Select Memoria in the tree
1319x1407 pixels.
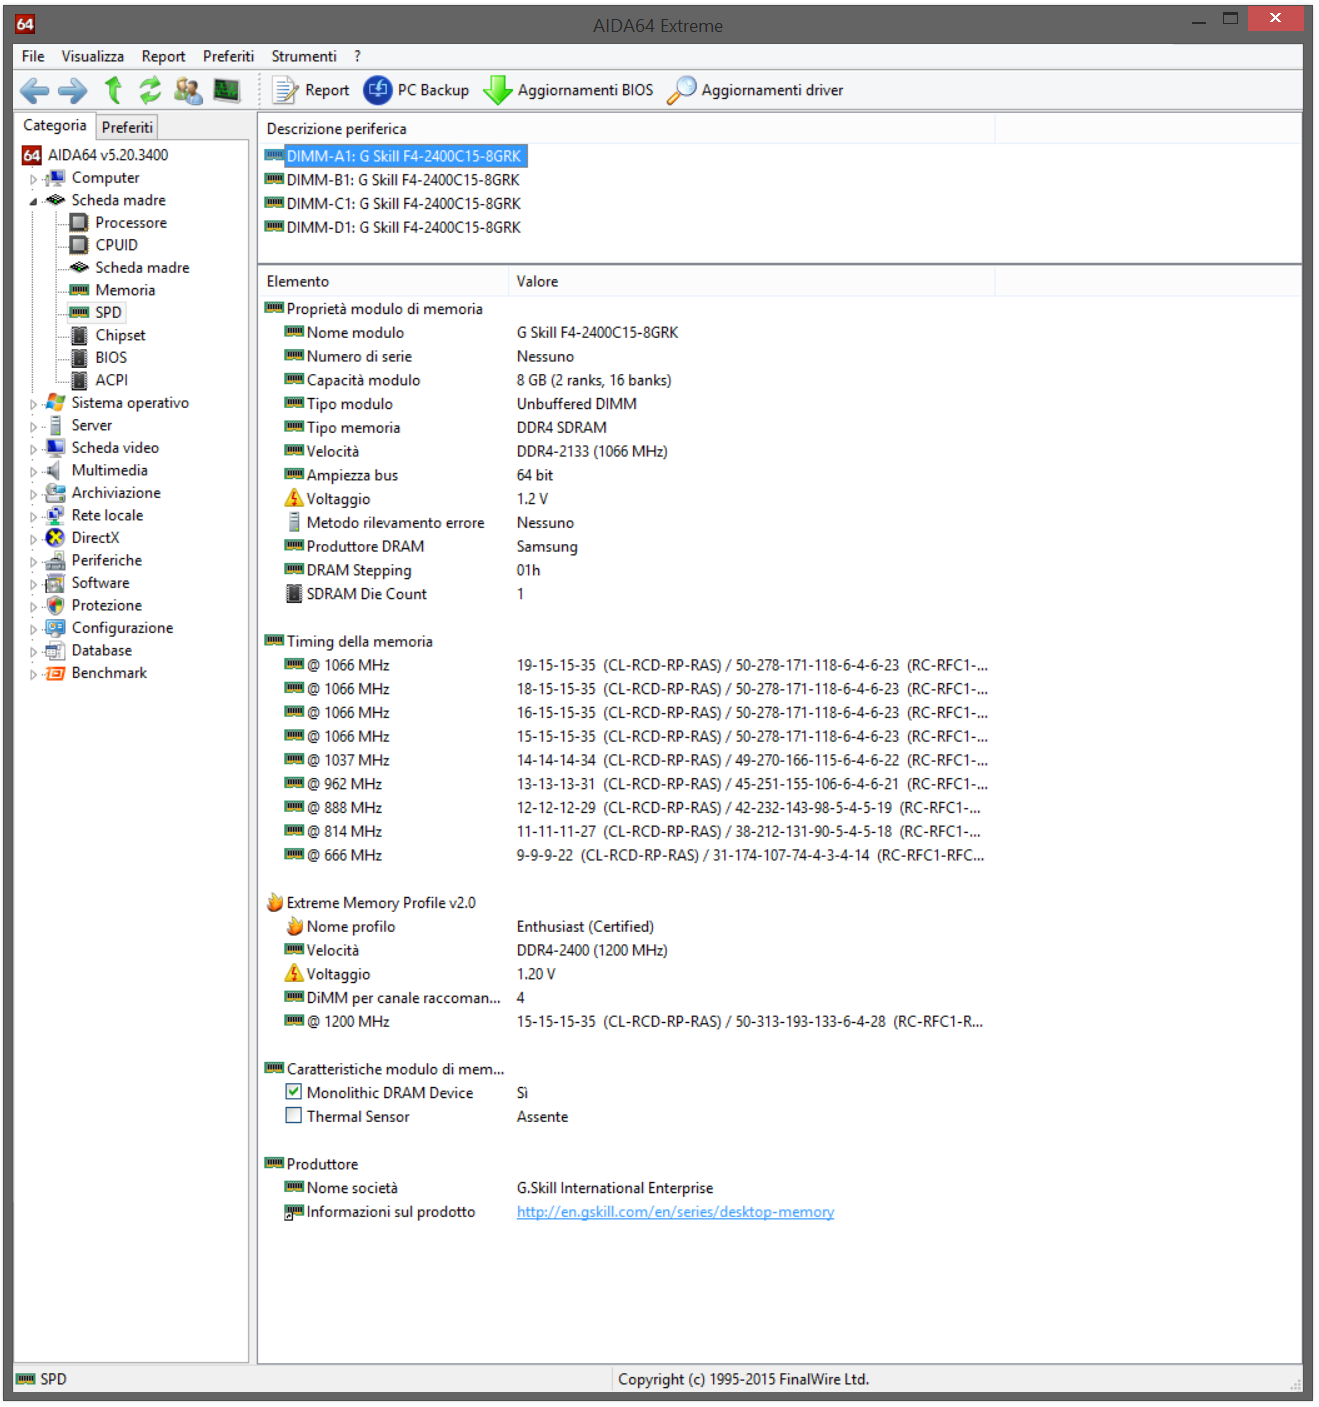click(125, 290)
